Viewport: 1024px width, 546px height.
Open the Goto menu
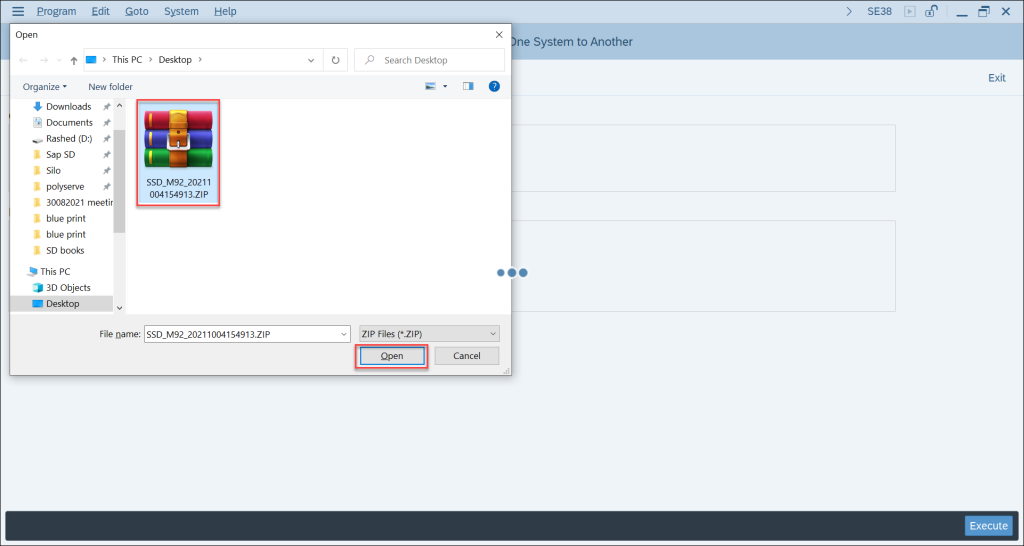(x=136, y=11)
